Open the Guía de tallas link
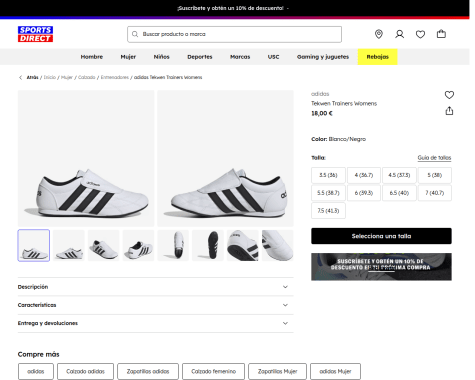Image resolution: width=475 pixels, height=380 pixels. (434, 158)
